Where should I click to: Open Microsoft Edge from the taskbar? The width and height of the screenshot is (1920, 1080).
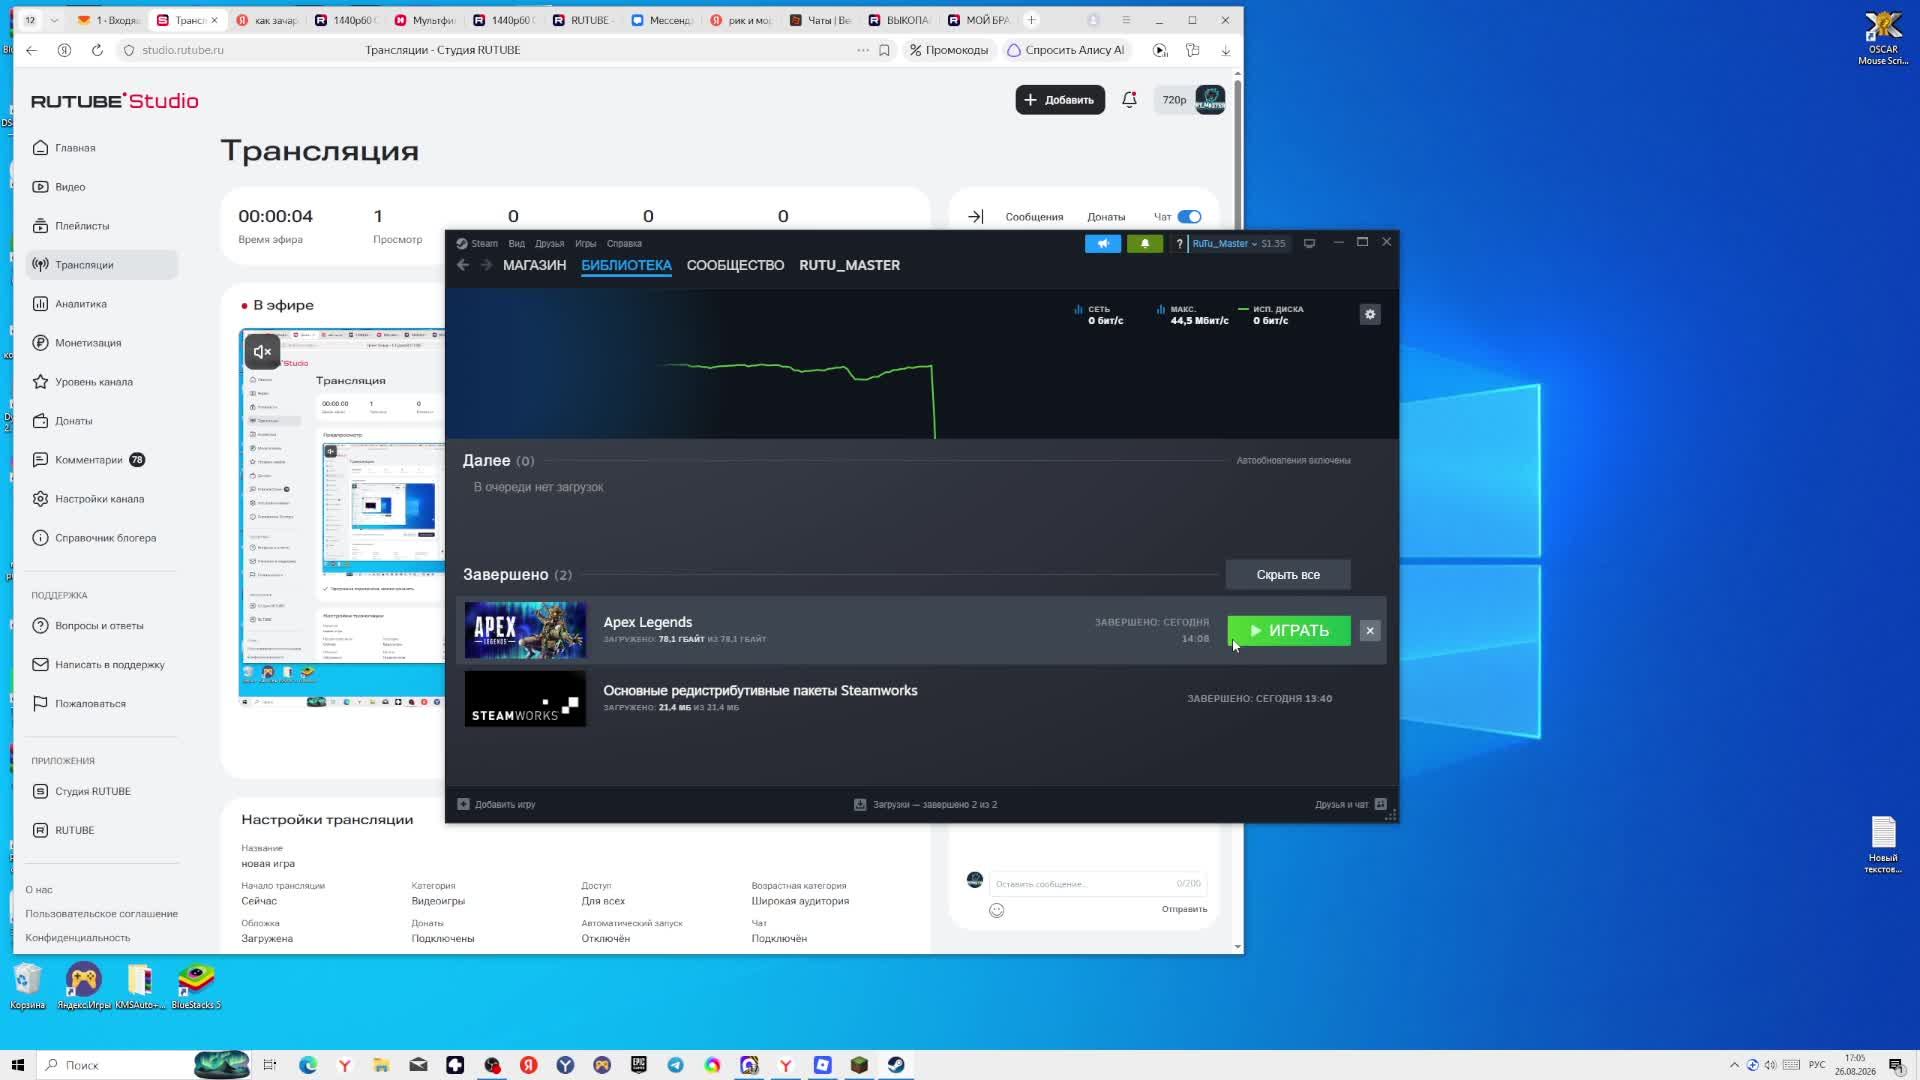point(308,1065)
